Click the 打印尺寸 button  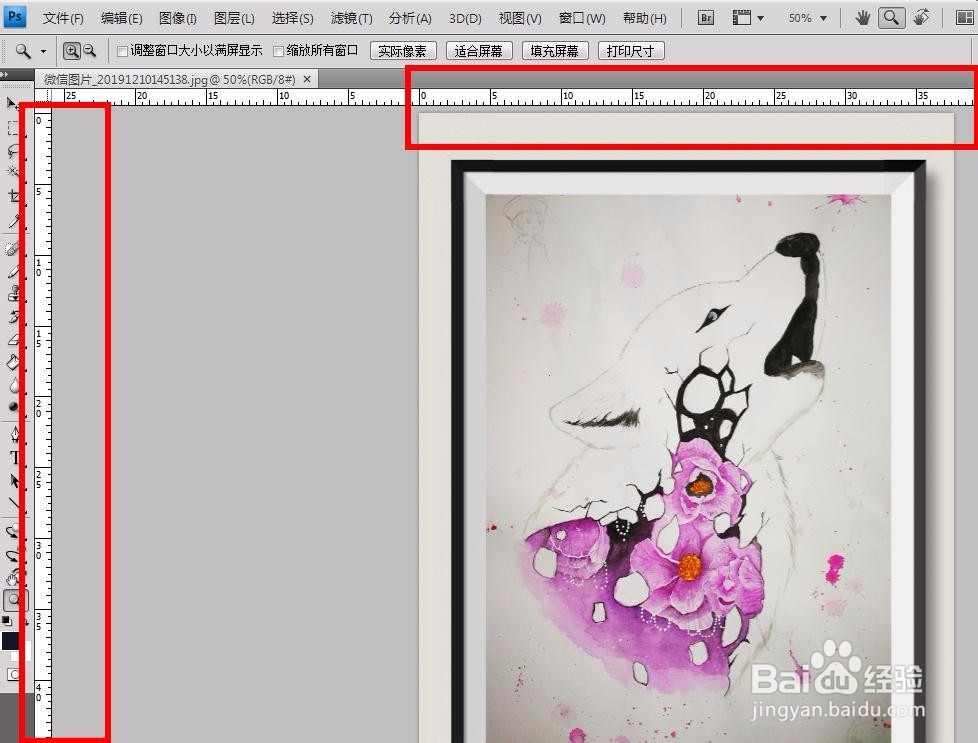click(x=631, y=51)
